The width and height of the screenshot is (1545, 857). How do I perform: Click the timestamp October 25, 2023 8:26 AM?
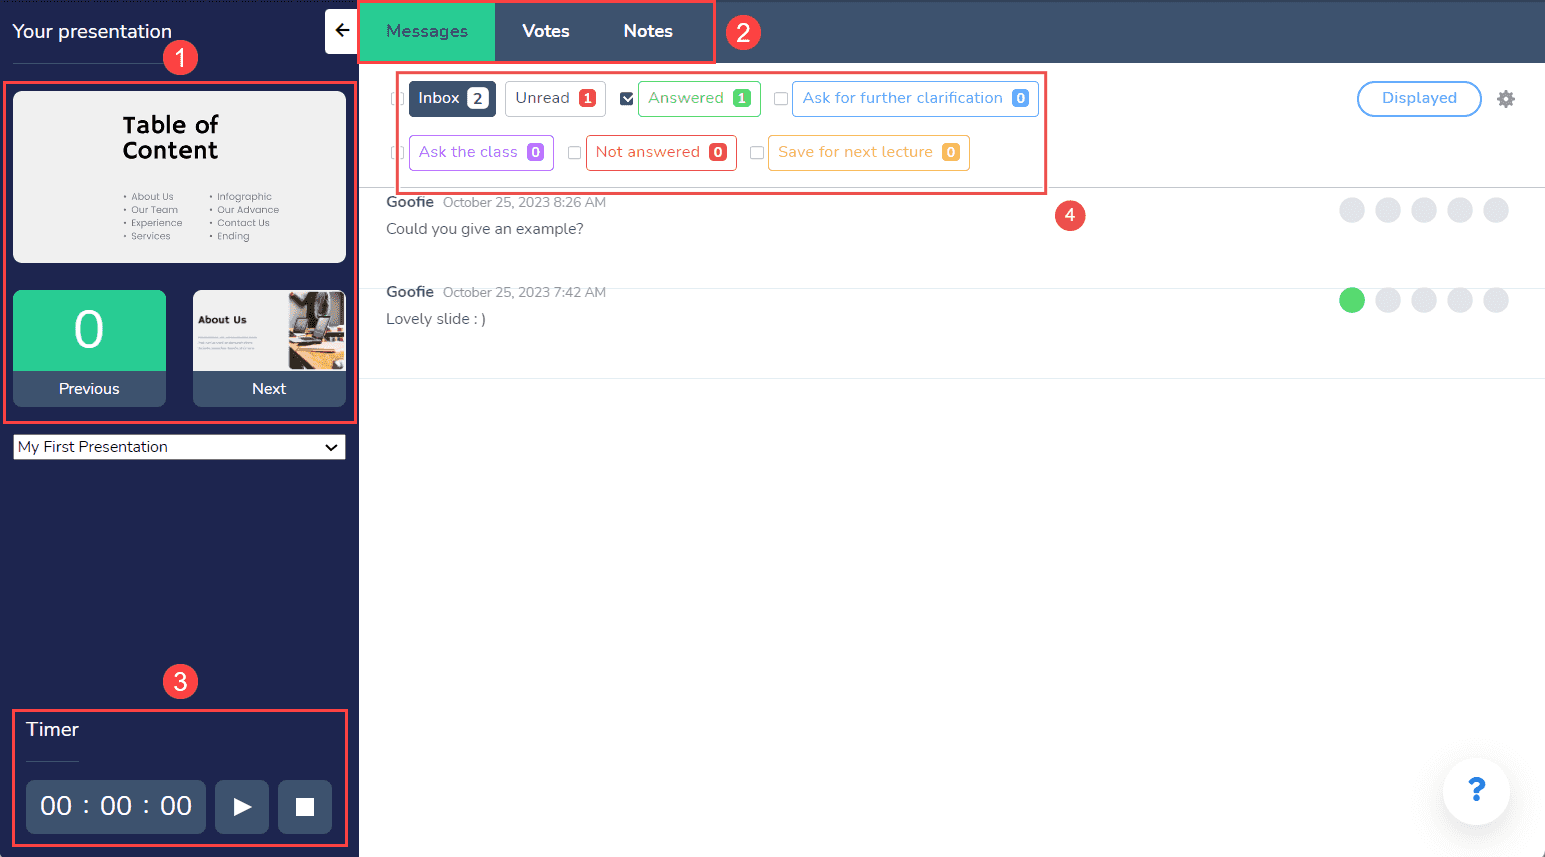[x=524, y=203]
